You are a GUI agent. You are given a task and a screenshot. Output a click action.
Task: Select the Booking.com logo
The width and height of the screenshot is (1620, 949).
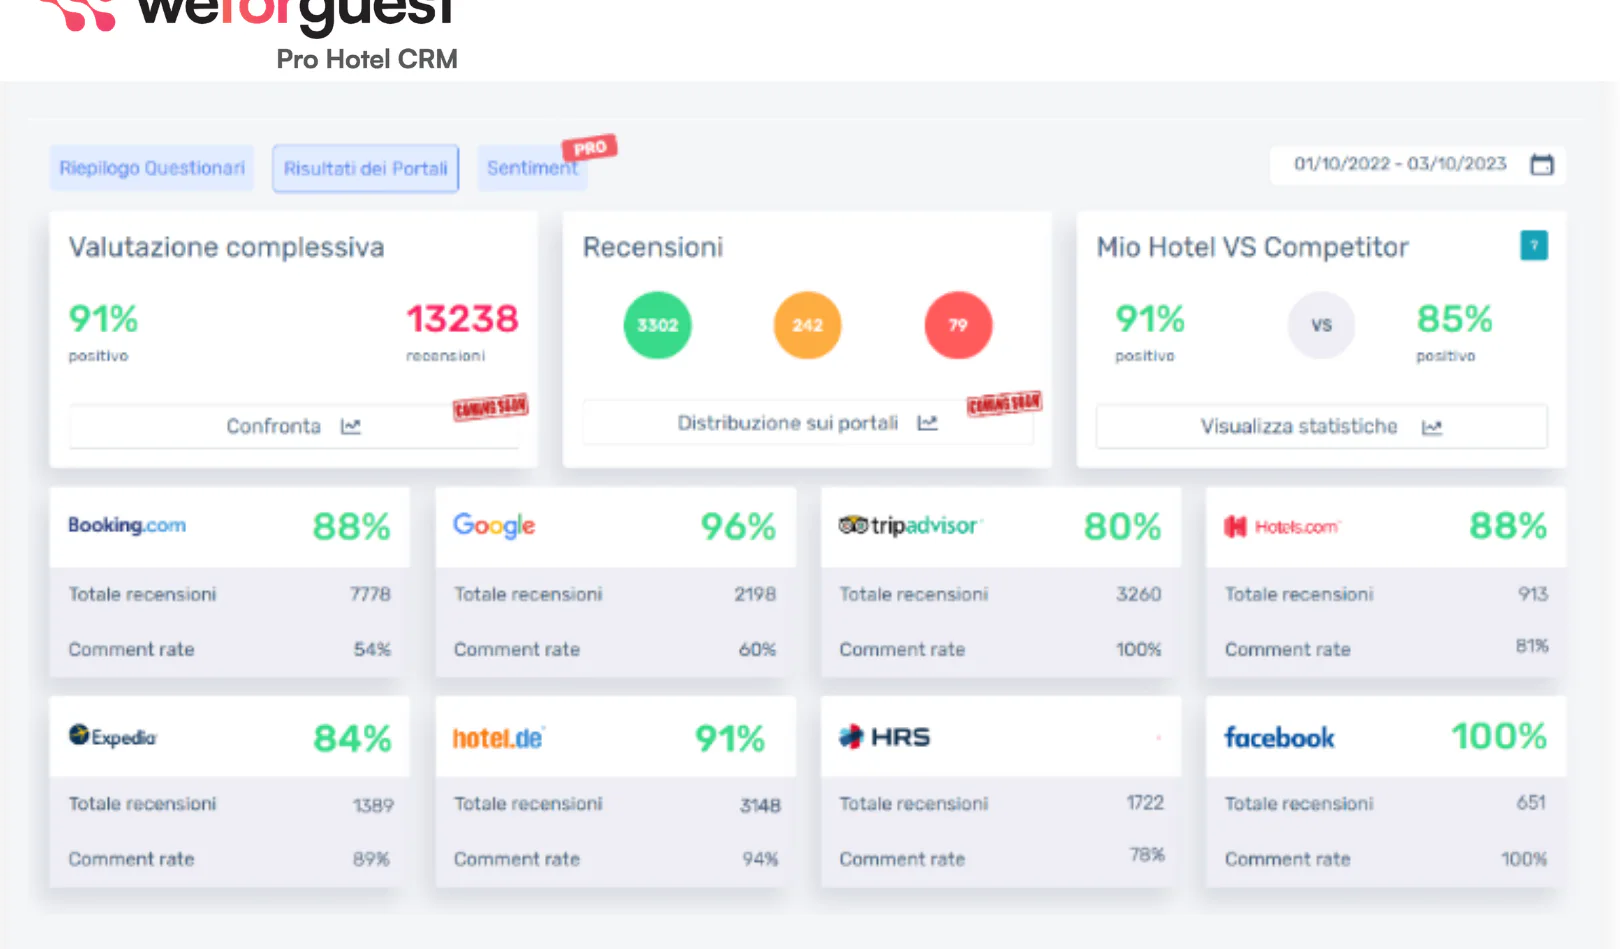click(127, 526)
